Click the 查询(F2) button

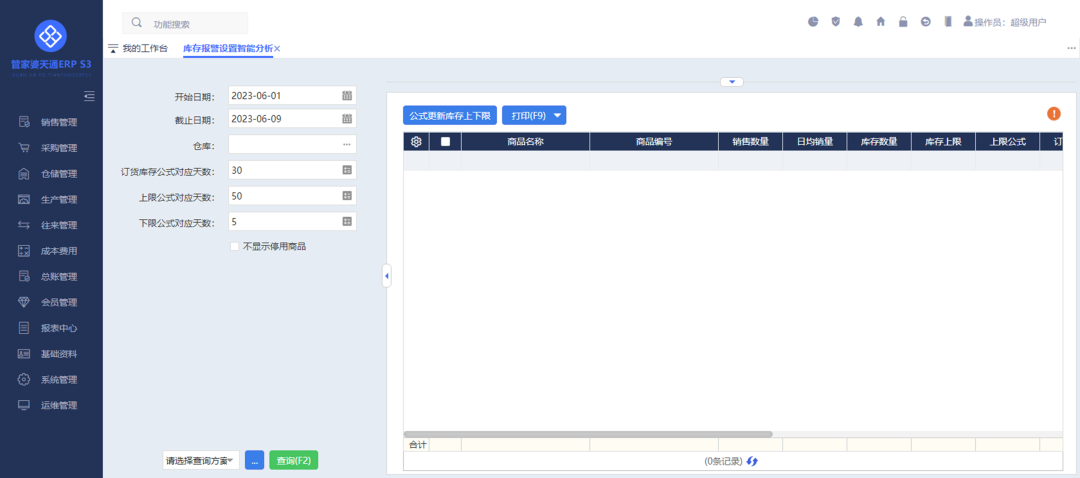click(x=293, y=460)
